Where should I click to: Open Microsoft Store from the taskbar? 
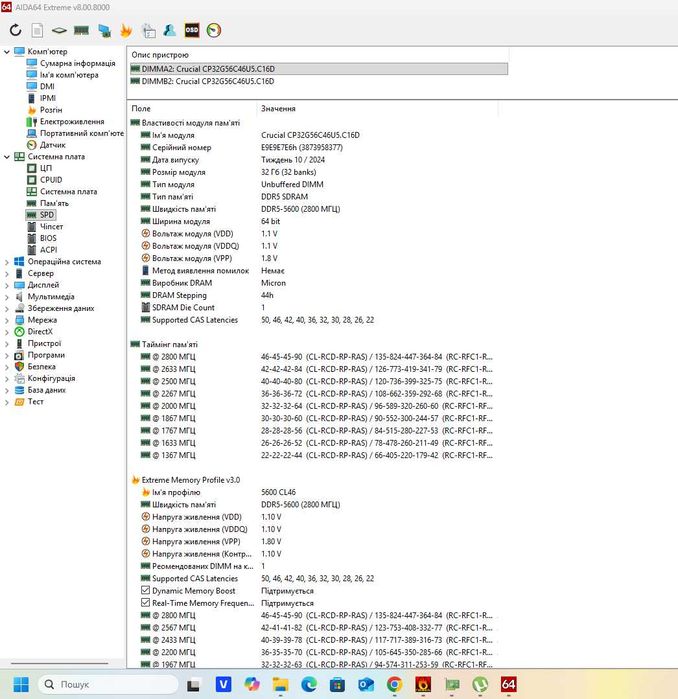(x=337, y=684)
